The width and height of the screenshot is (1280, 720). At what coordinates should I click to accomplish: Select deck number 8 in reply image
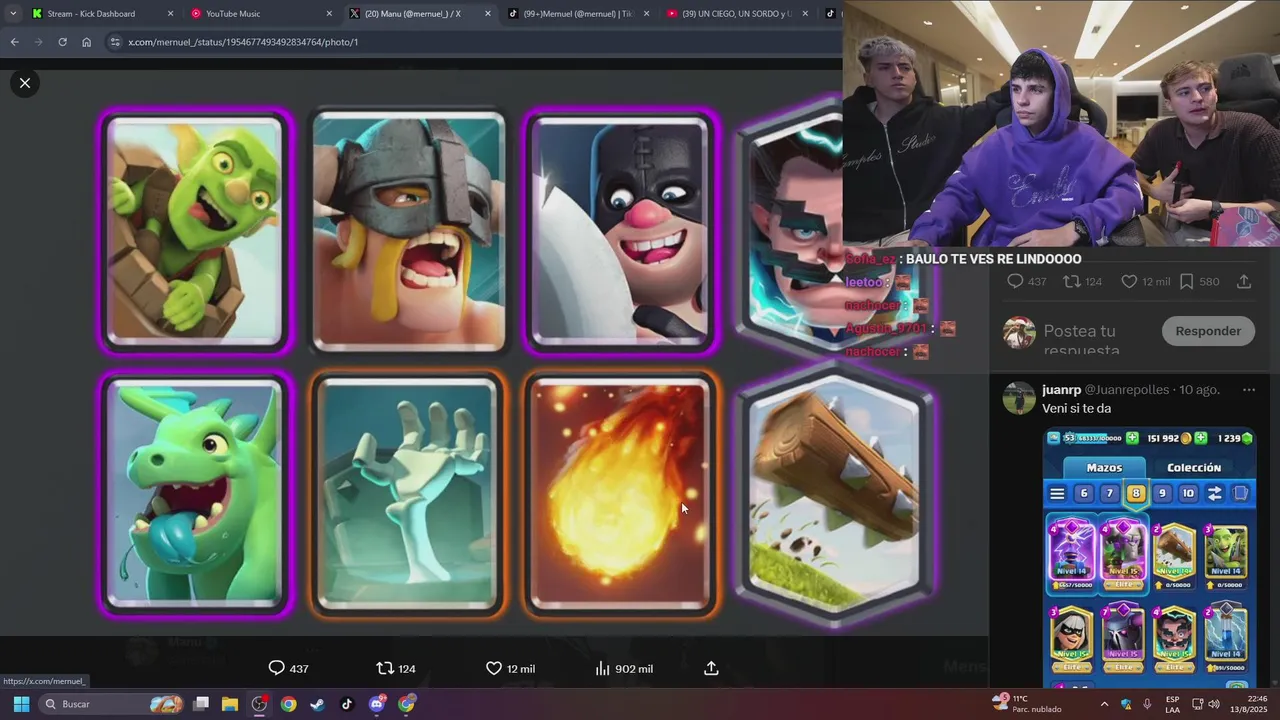[1135, 493]
